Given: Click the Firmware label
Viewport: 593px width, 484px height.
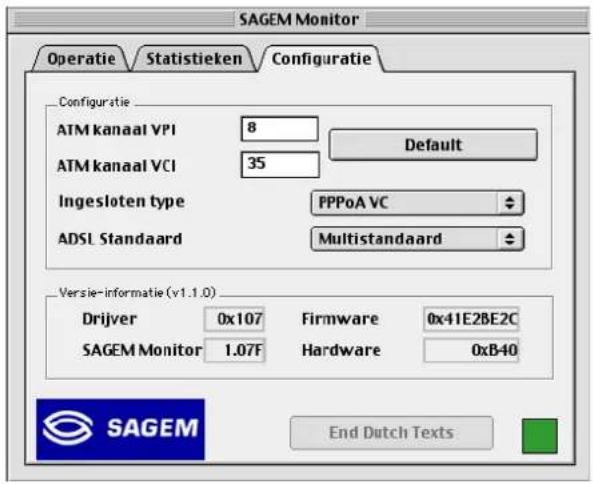Looking at the screenshot, I should coord(340,319).
